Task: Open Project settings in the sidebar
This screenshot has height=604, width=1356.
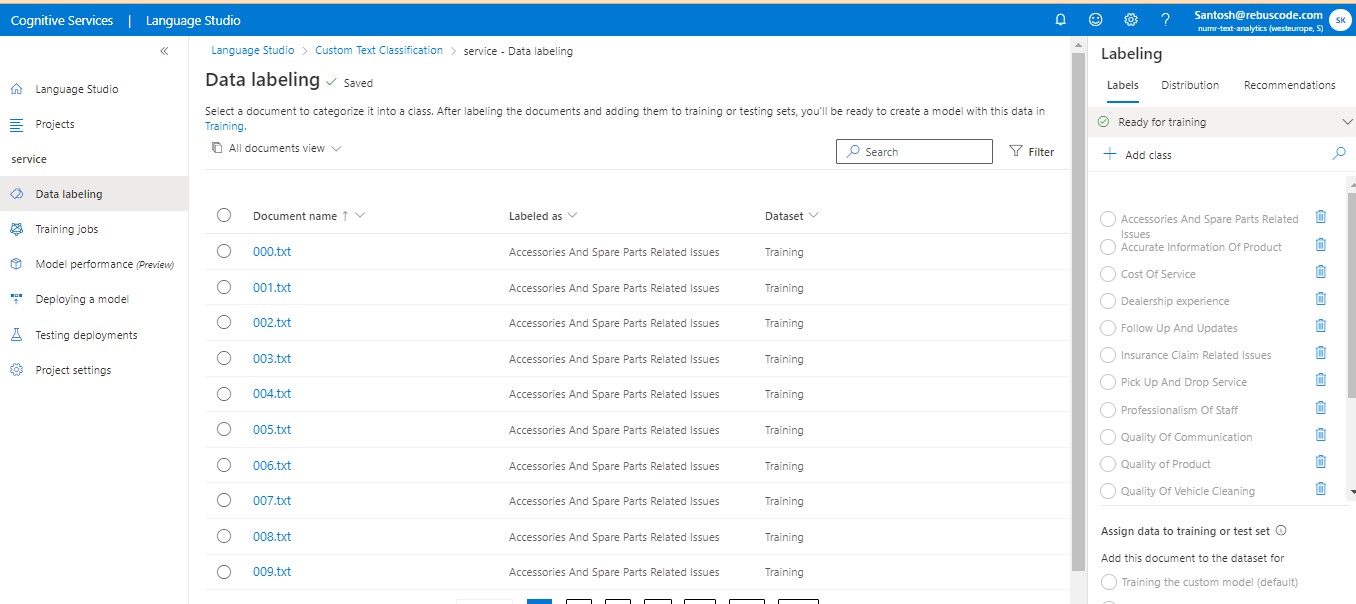Action: click(16, 369)
